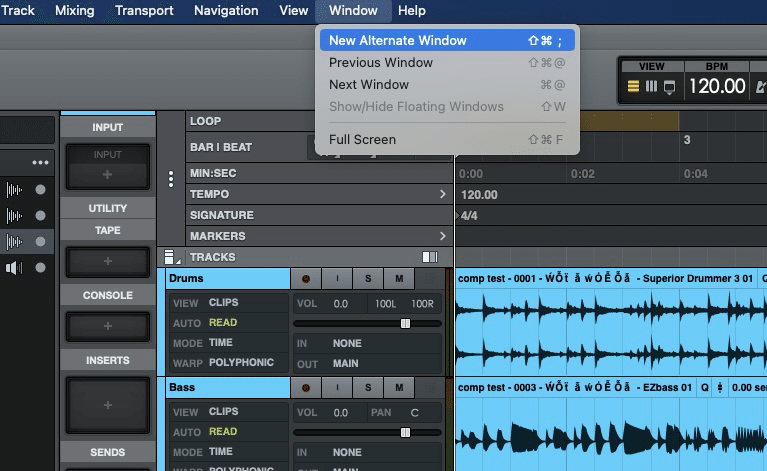Open the Help menu
The image size is (767, 471).
tap(411, 11)
